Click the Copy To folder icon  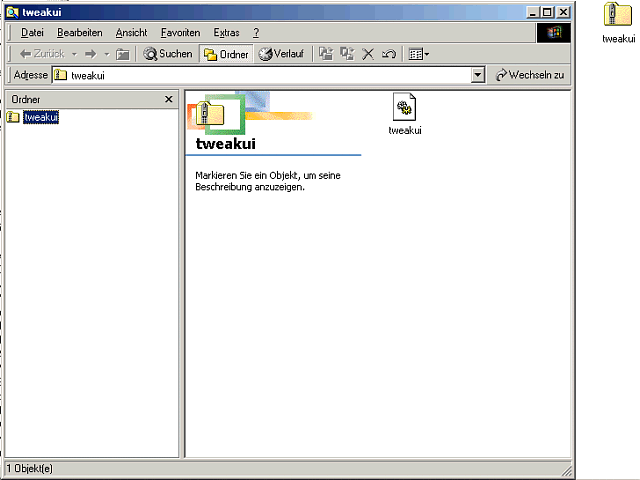[x=347, y=54]
